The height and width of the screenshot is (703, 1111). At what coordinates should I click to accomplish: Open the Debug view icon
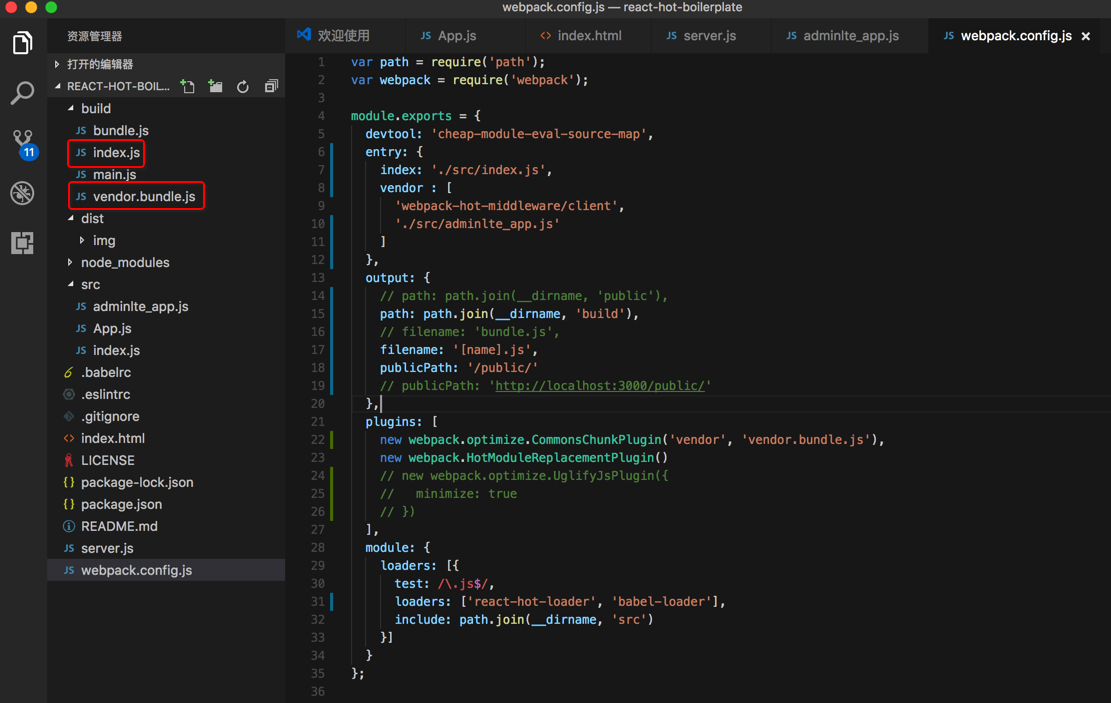click(x=22, y=193)
